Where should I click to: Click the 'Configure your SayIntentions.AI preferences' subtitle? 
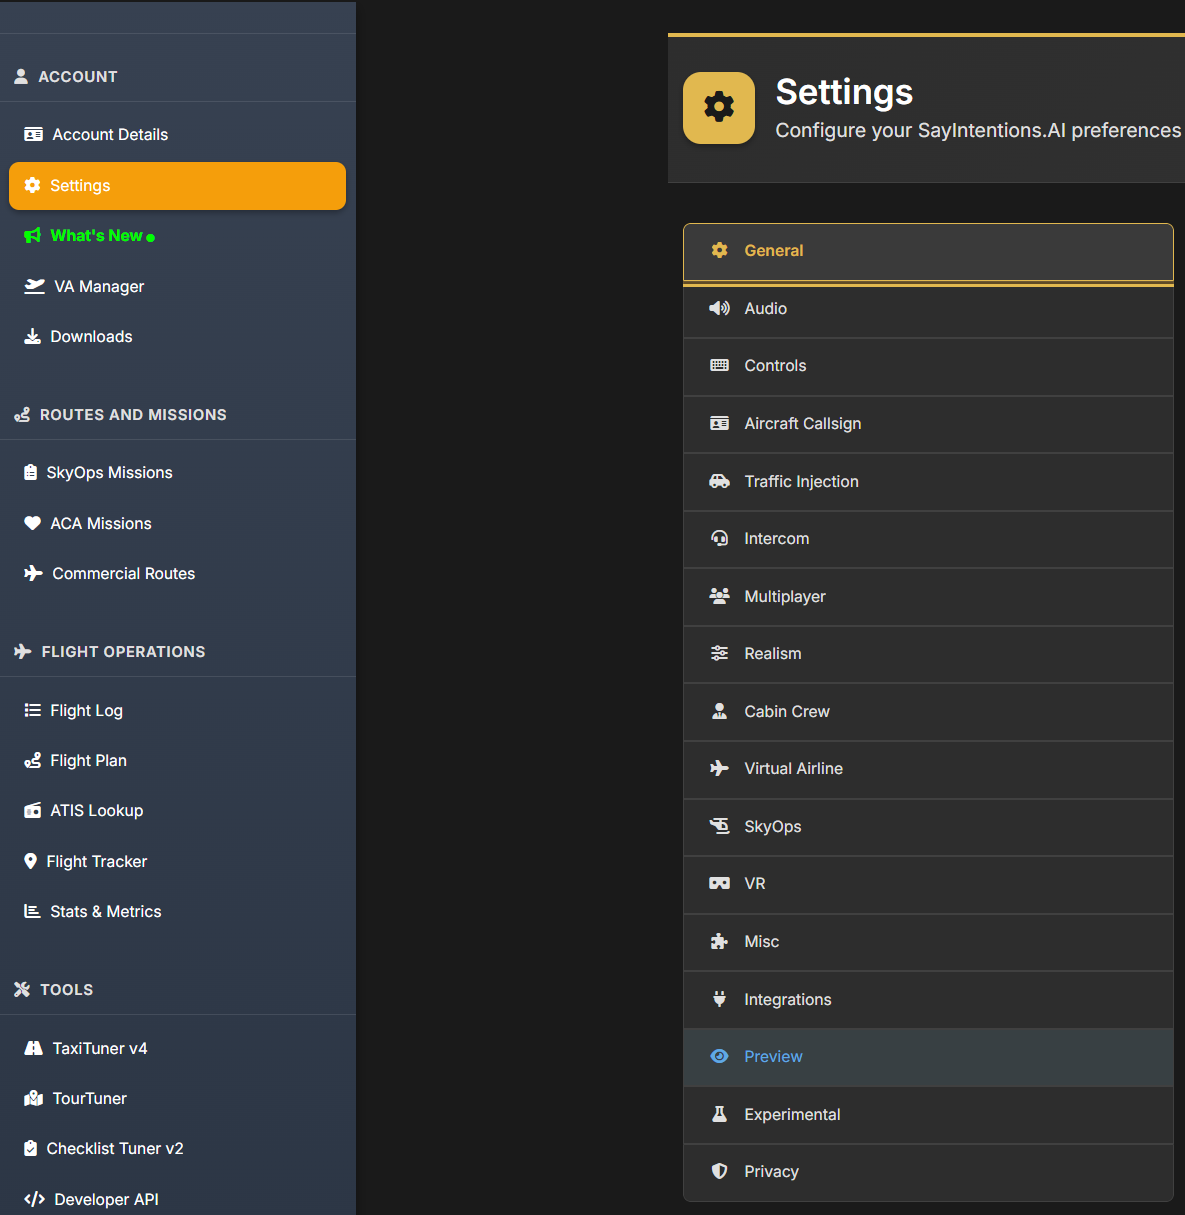[x=978, y=130]
